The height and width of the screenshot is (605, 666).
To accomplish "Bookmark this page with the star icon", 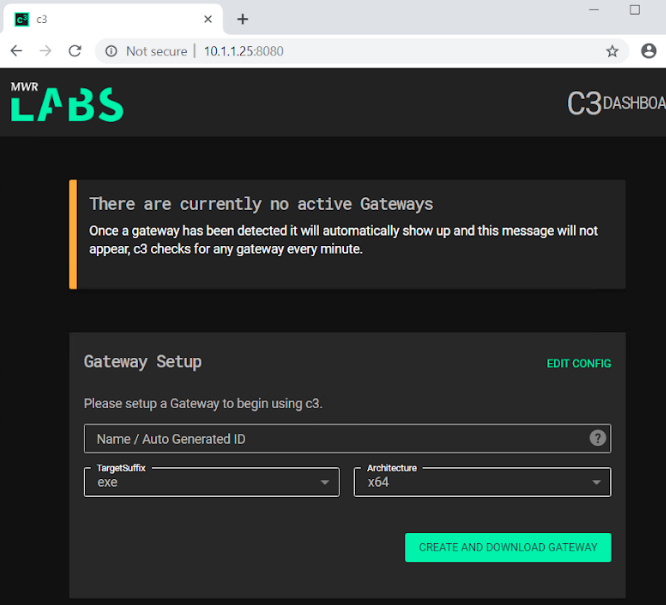I will [x=612, y=51].
